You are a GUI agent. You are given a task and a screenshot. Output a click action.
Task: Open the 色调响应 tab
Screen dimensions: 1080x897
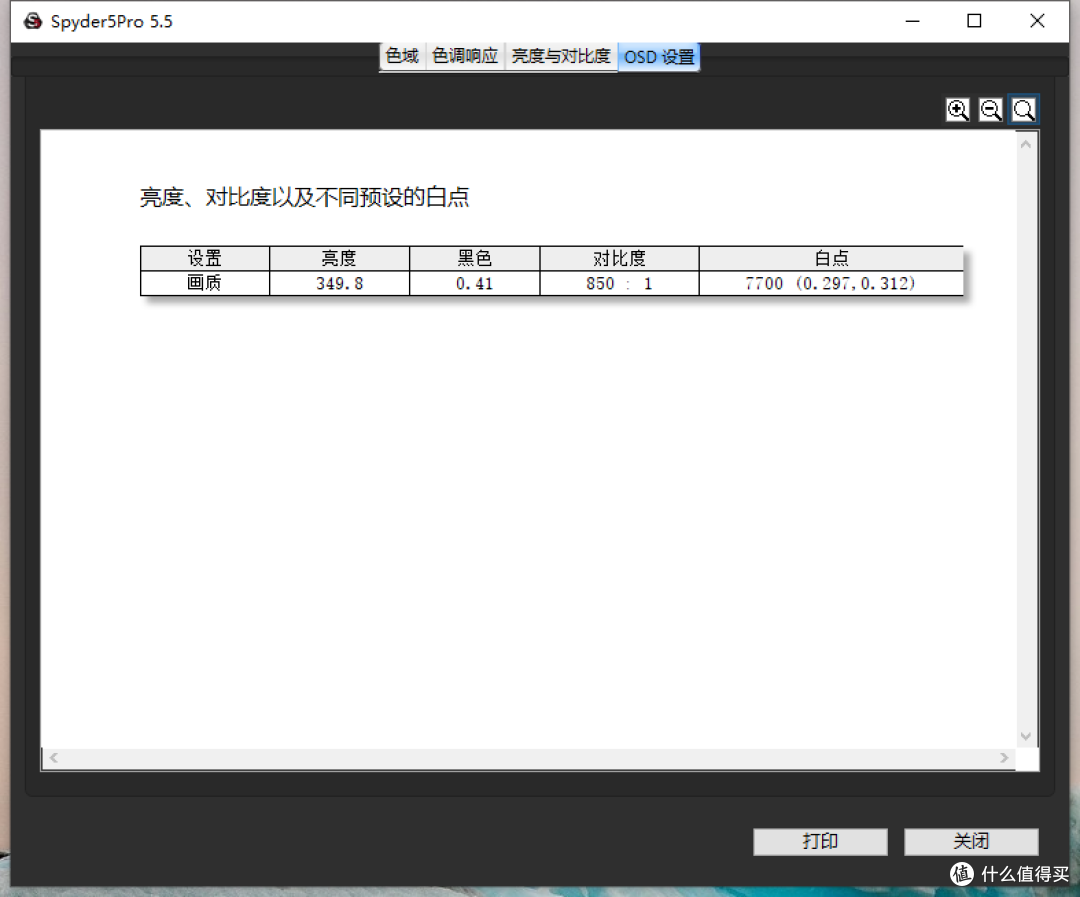tap(465, 56)
